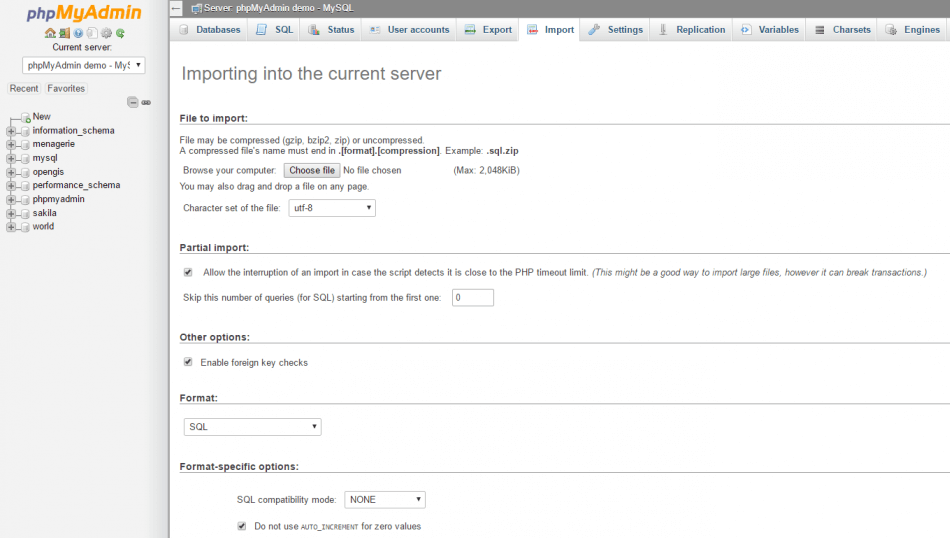Screen dimensions: 950x538
Task: Click the database icon beside sakila
Action: click(25, 214)
